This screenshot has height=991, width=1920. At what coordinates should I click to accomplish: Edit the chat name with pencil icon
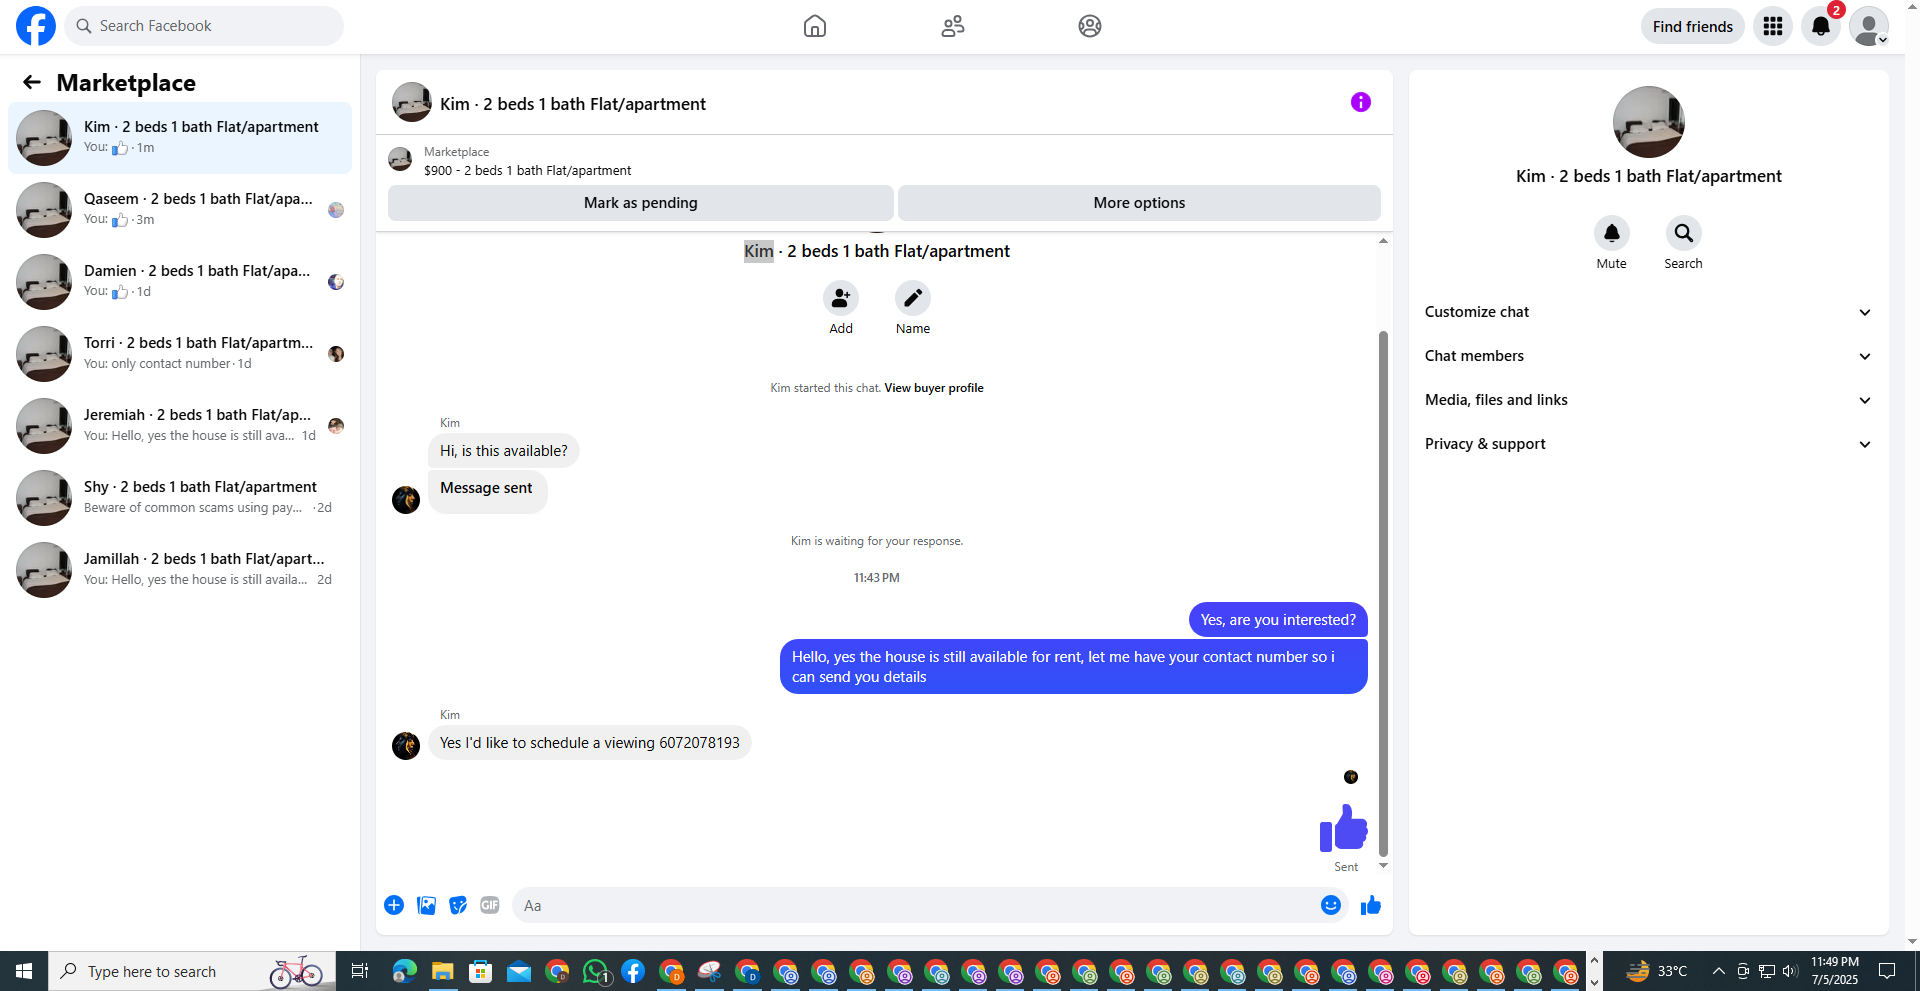point(913,298)
